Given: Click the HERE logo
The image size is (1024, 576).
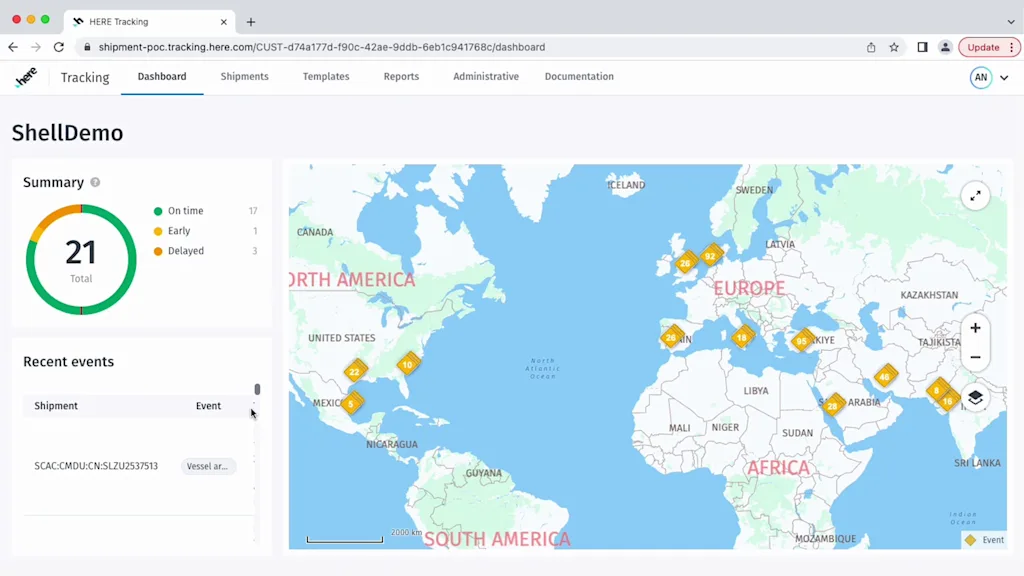Looking at the screenshot, I should point(25,77).
